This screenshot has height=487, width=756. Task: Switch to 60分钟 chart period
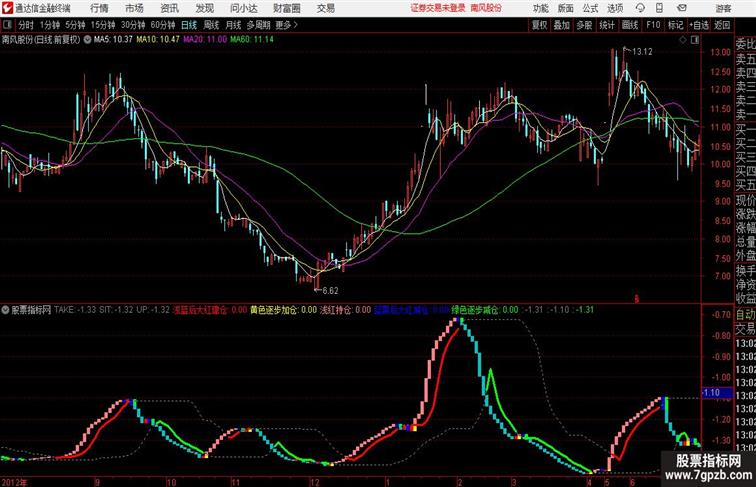(x=163, y=25)
